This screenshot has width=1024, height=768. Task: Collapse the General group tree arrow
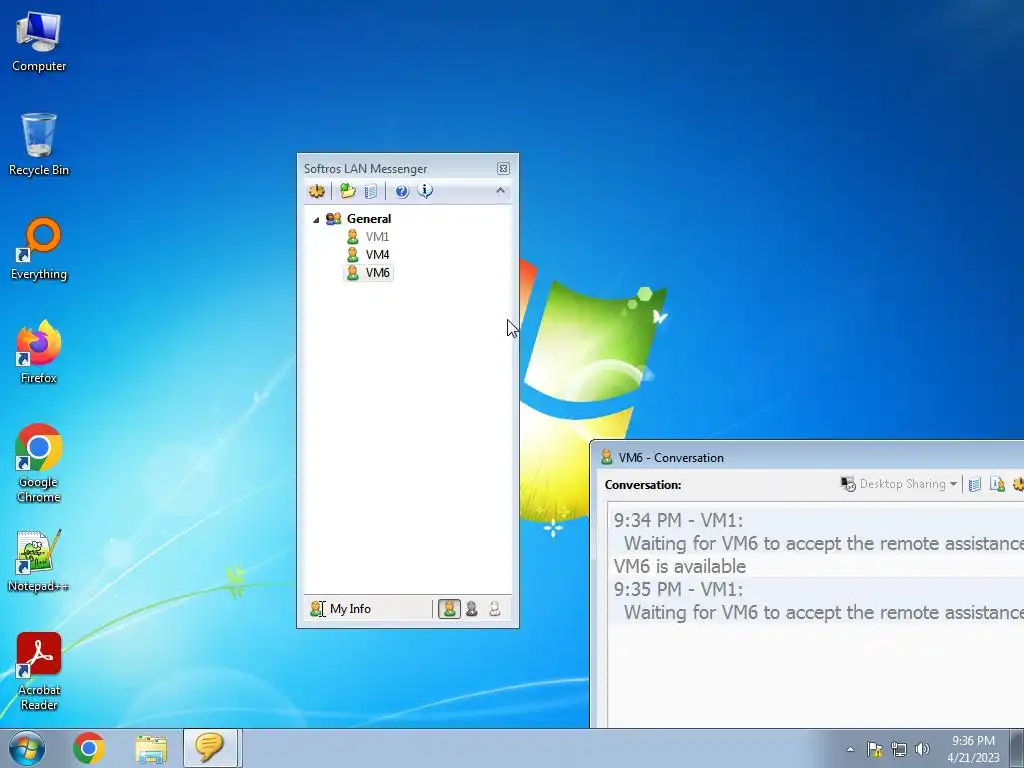[x=316, y=220]
